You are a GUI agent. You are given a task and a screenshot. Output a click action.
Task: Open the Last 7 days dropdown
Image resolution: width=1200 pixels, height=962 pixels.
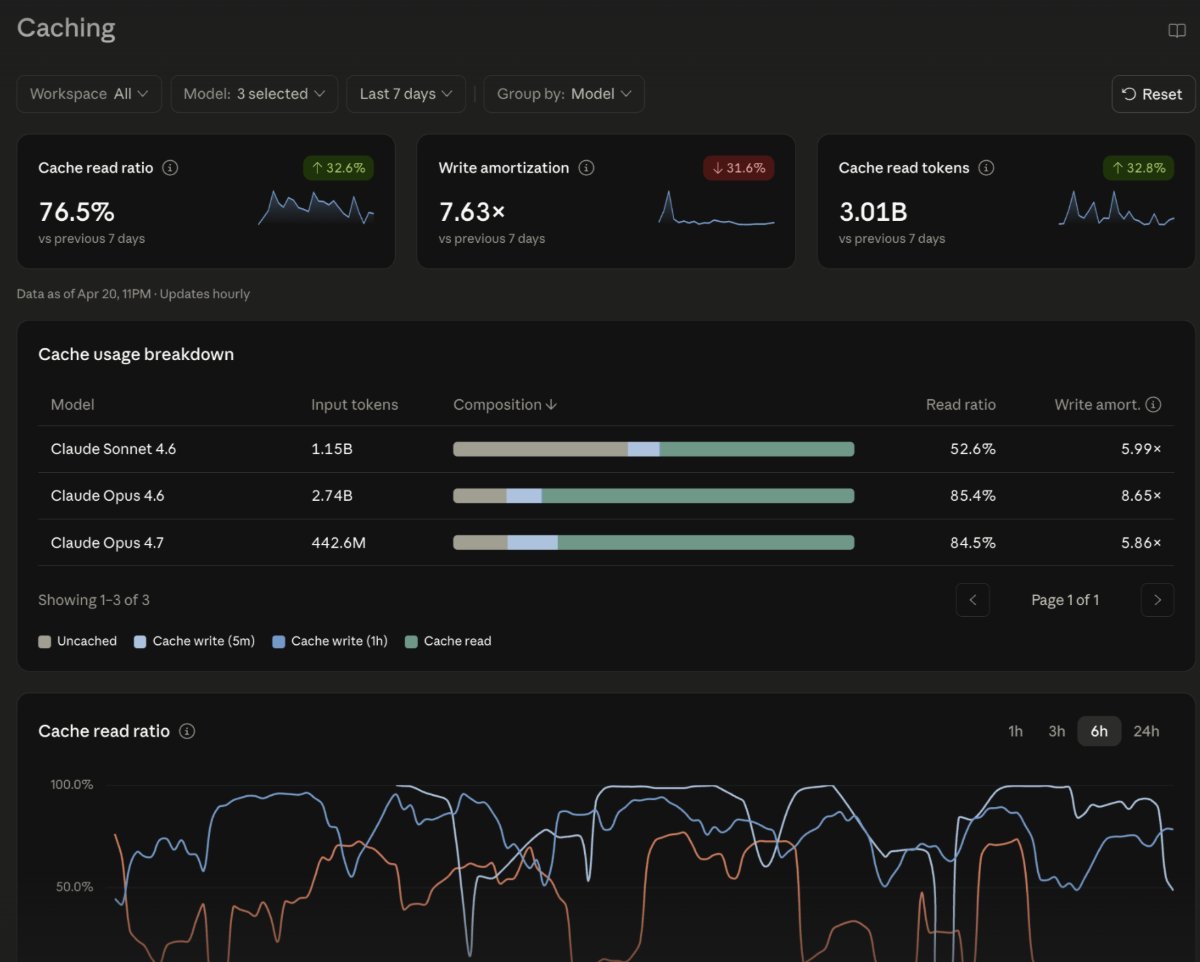[406, 94]
